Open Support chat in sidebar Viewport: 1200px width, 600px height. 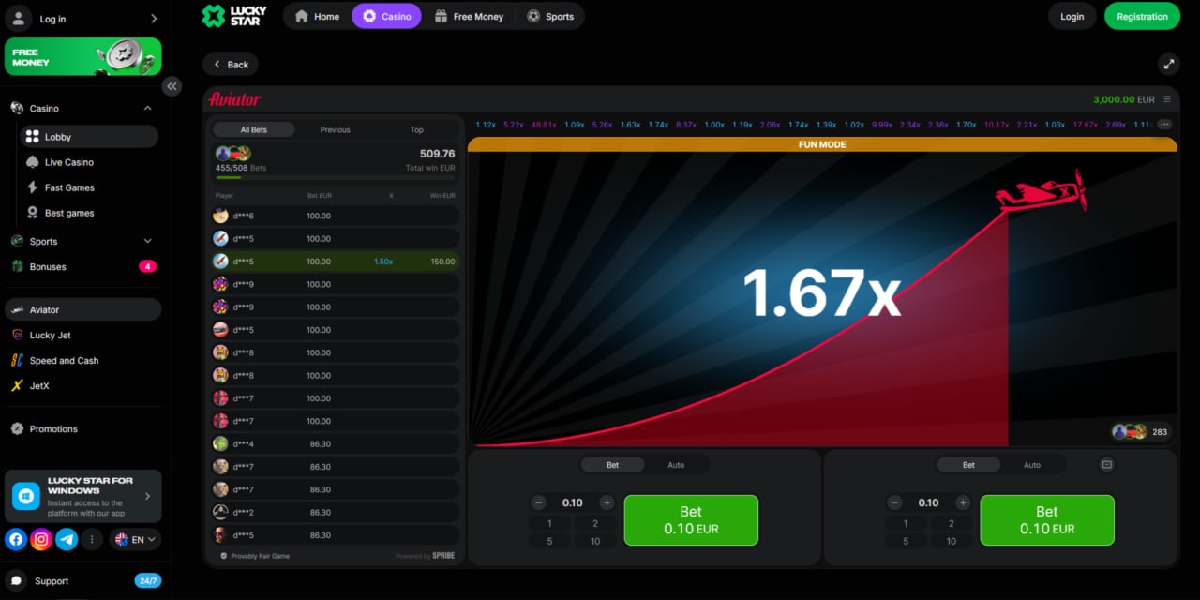(x=82, y=581)
